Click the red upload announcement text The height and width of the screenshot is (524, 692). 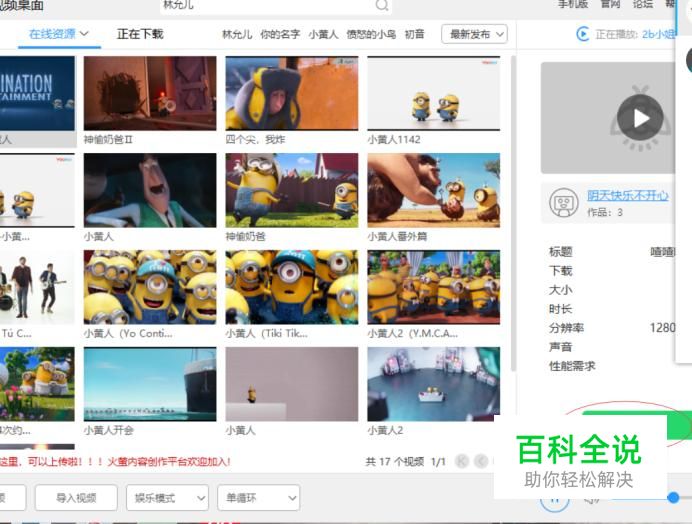click(115, 462)
